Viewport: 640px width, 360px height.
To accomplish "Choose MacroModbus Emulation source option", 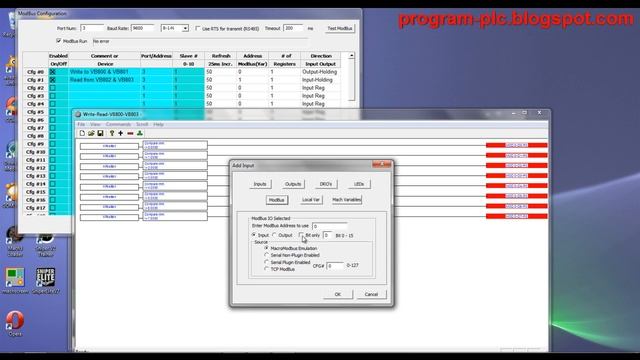I will (x=267, y=248).
